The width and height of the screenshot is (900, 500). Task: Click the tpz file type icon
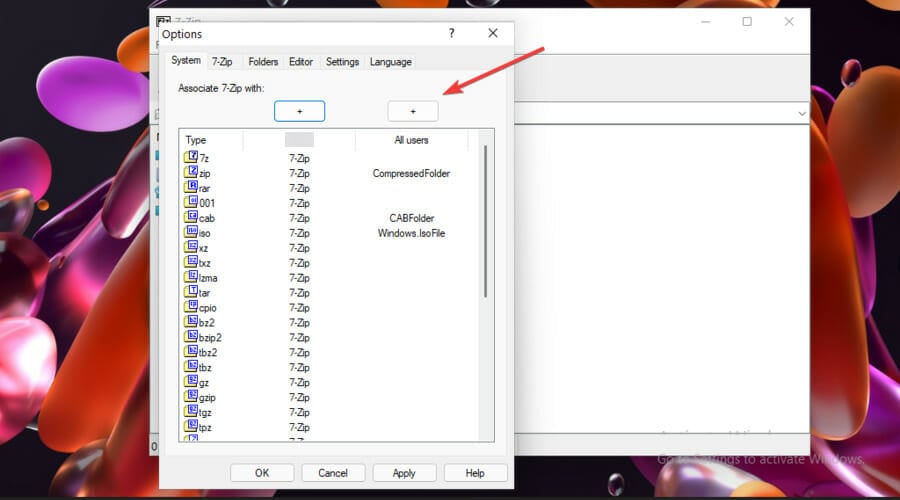(x=191, y=425)
